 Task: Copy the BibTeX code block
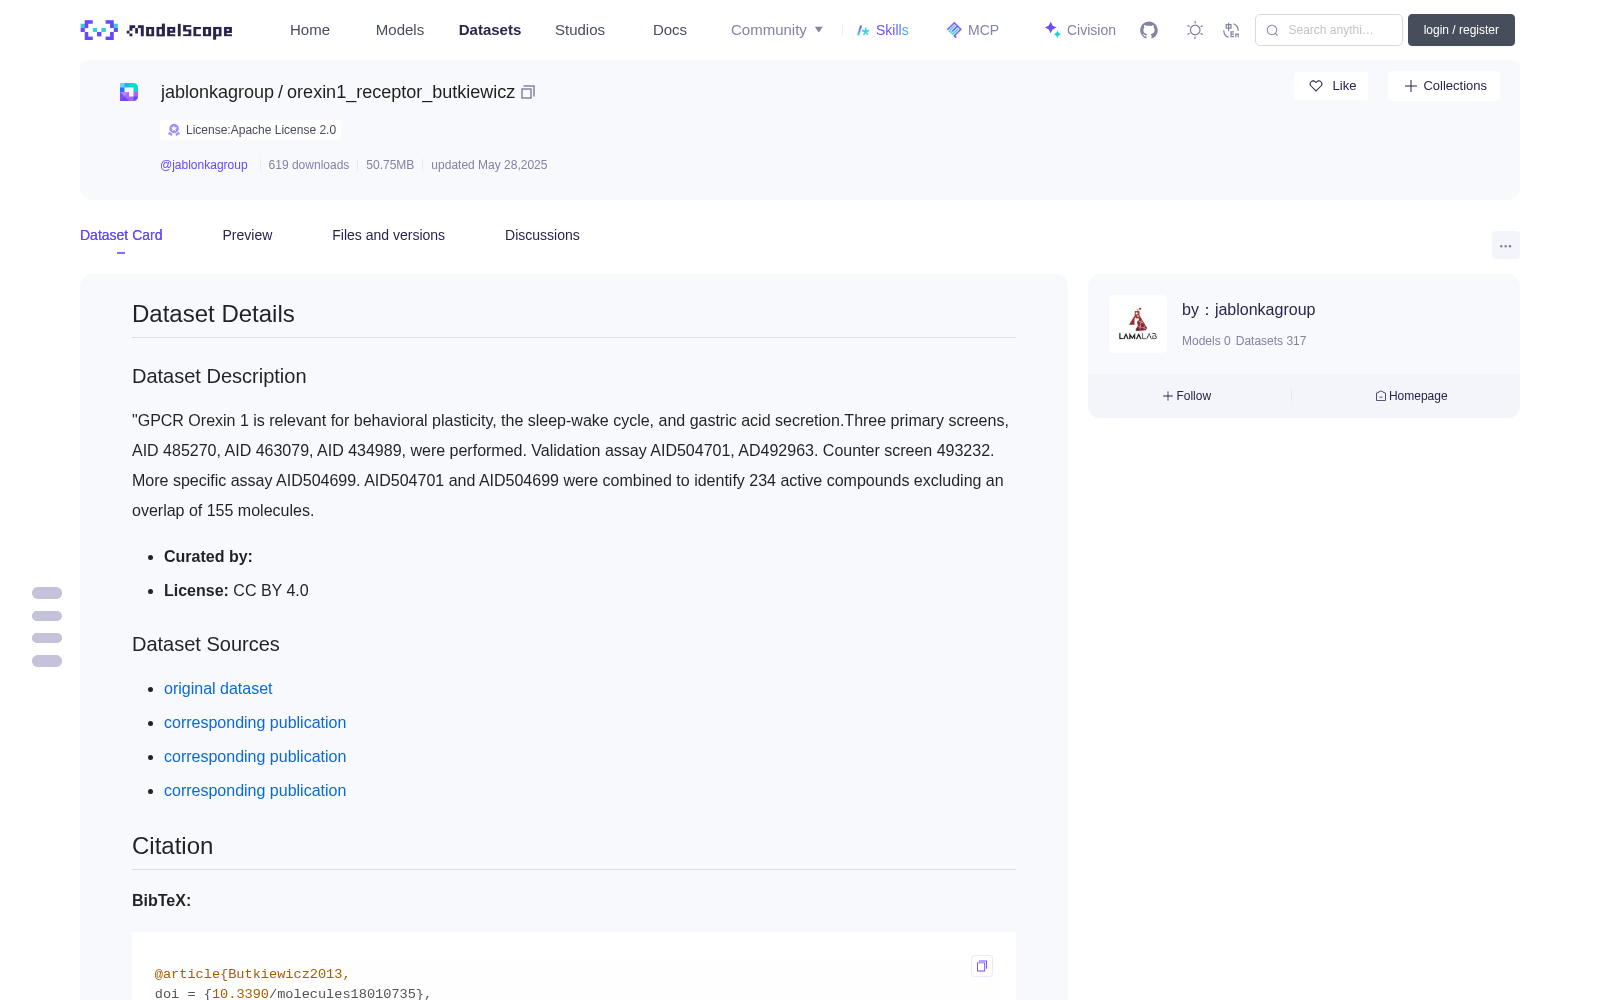tap(982, 966)
